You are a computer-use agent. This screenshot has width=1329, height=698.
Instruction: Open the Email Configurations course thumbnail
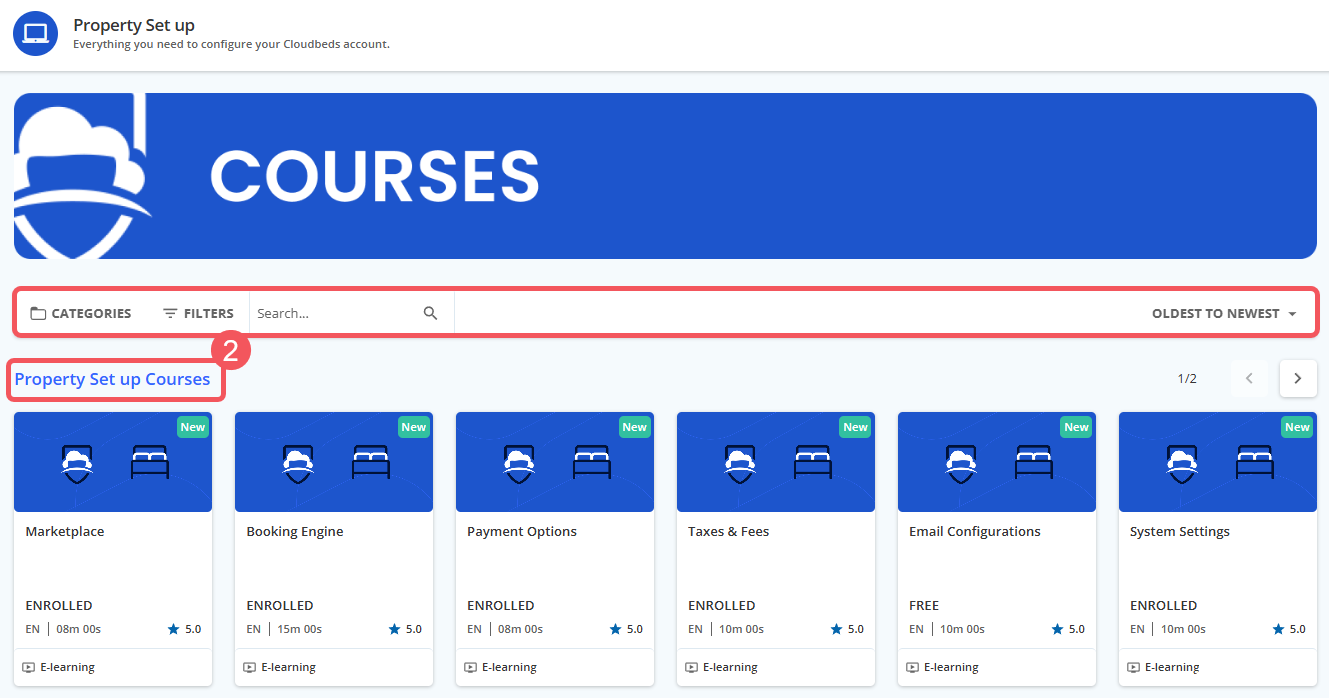[x=997, y=462]
